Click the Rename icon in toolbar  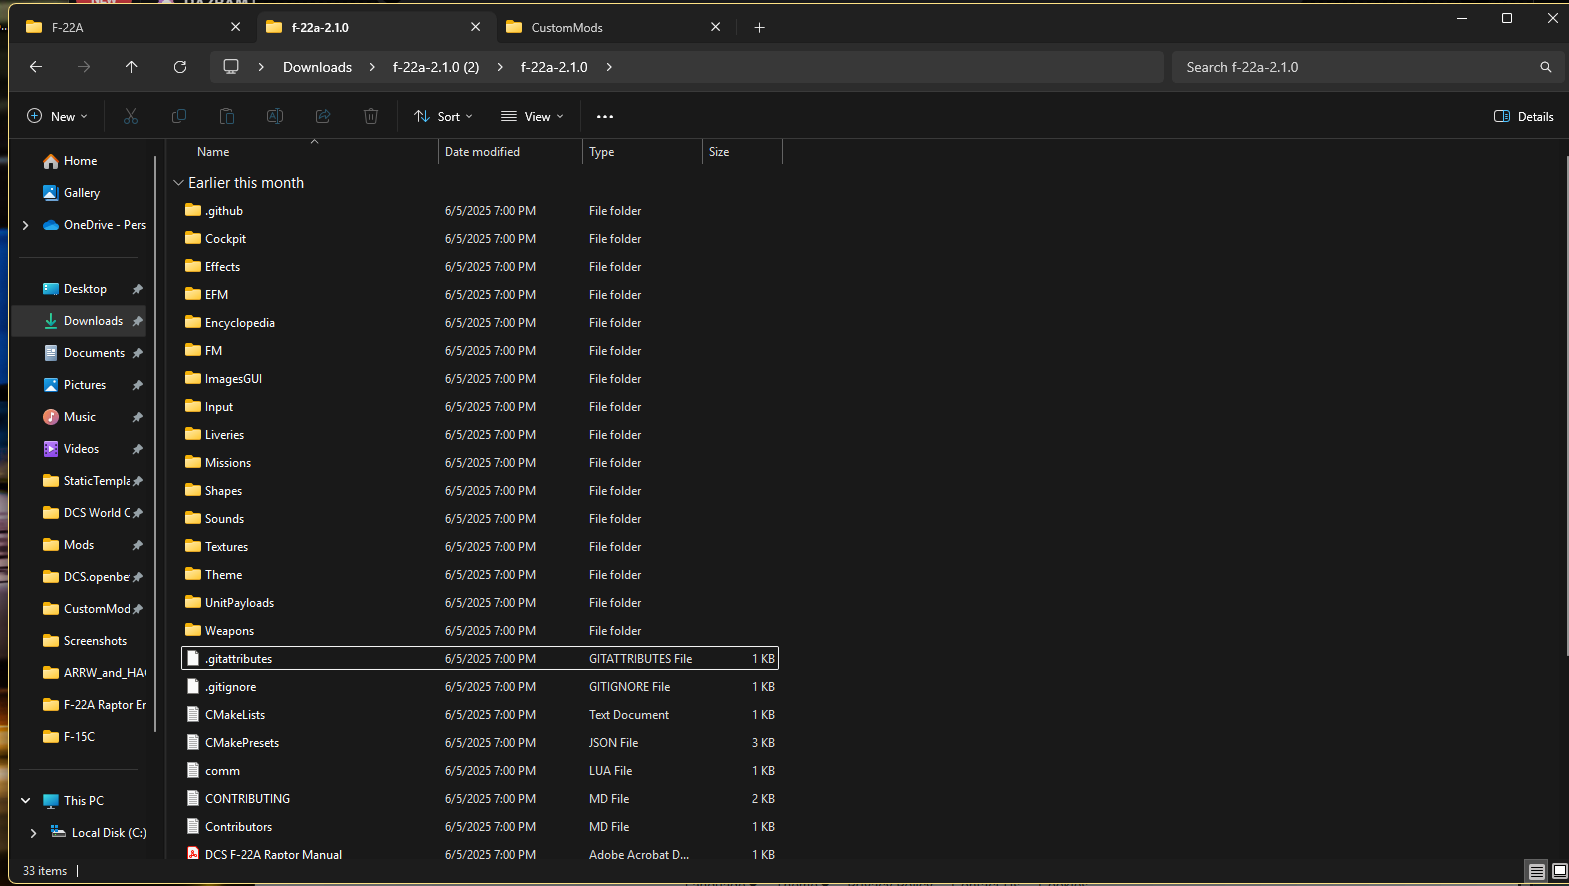tap(275, 116)
